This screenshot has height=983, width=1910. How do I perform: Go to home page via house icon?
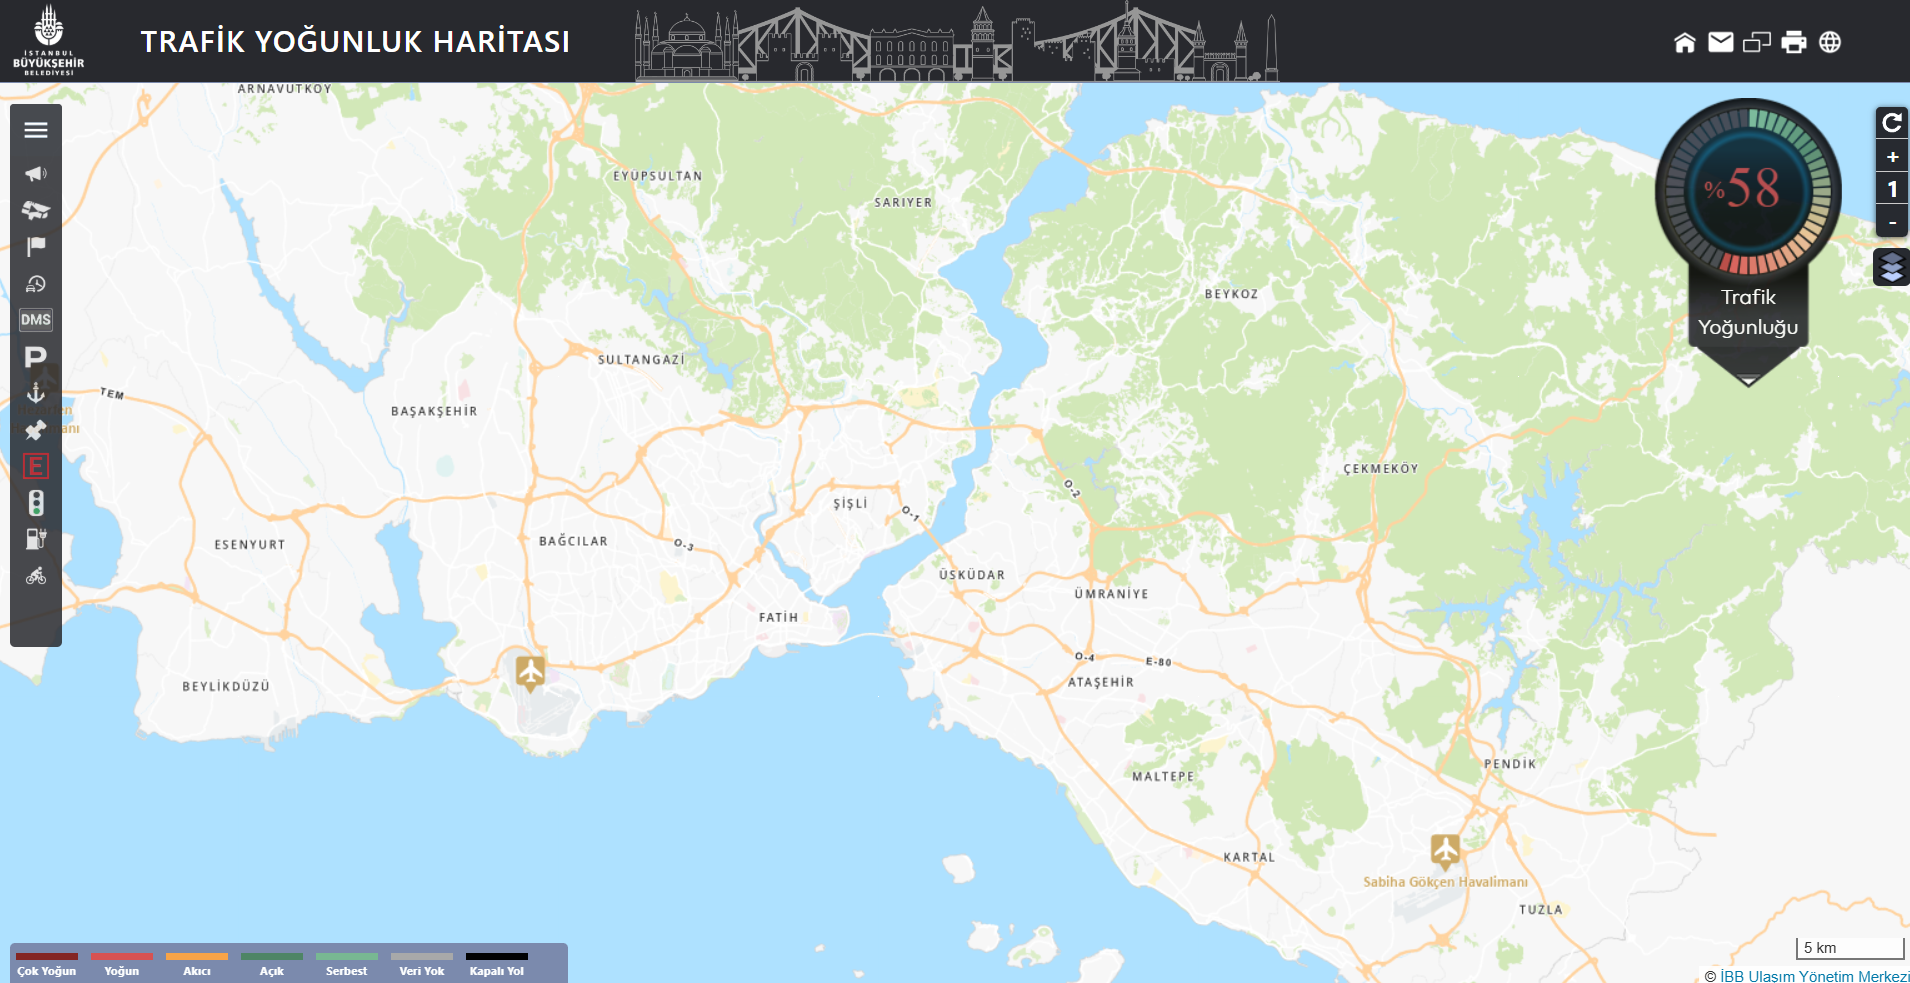(1685, 42)
